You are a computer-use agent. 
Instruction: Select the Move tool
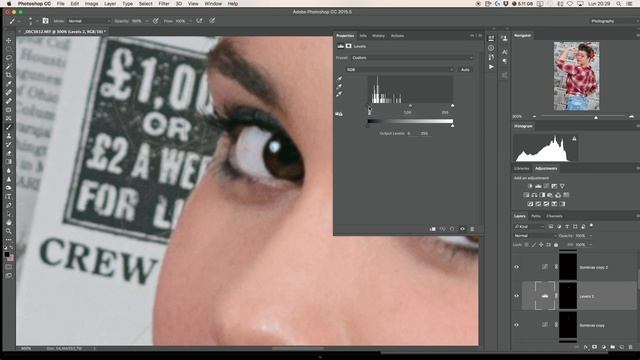point(9,41)
